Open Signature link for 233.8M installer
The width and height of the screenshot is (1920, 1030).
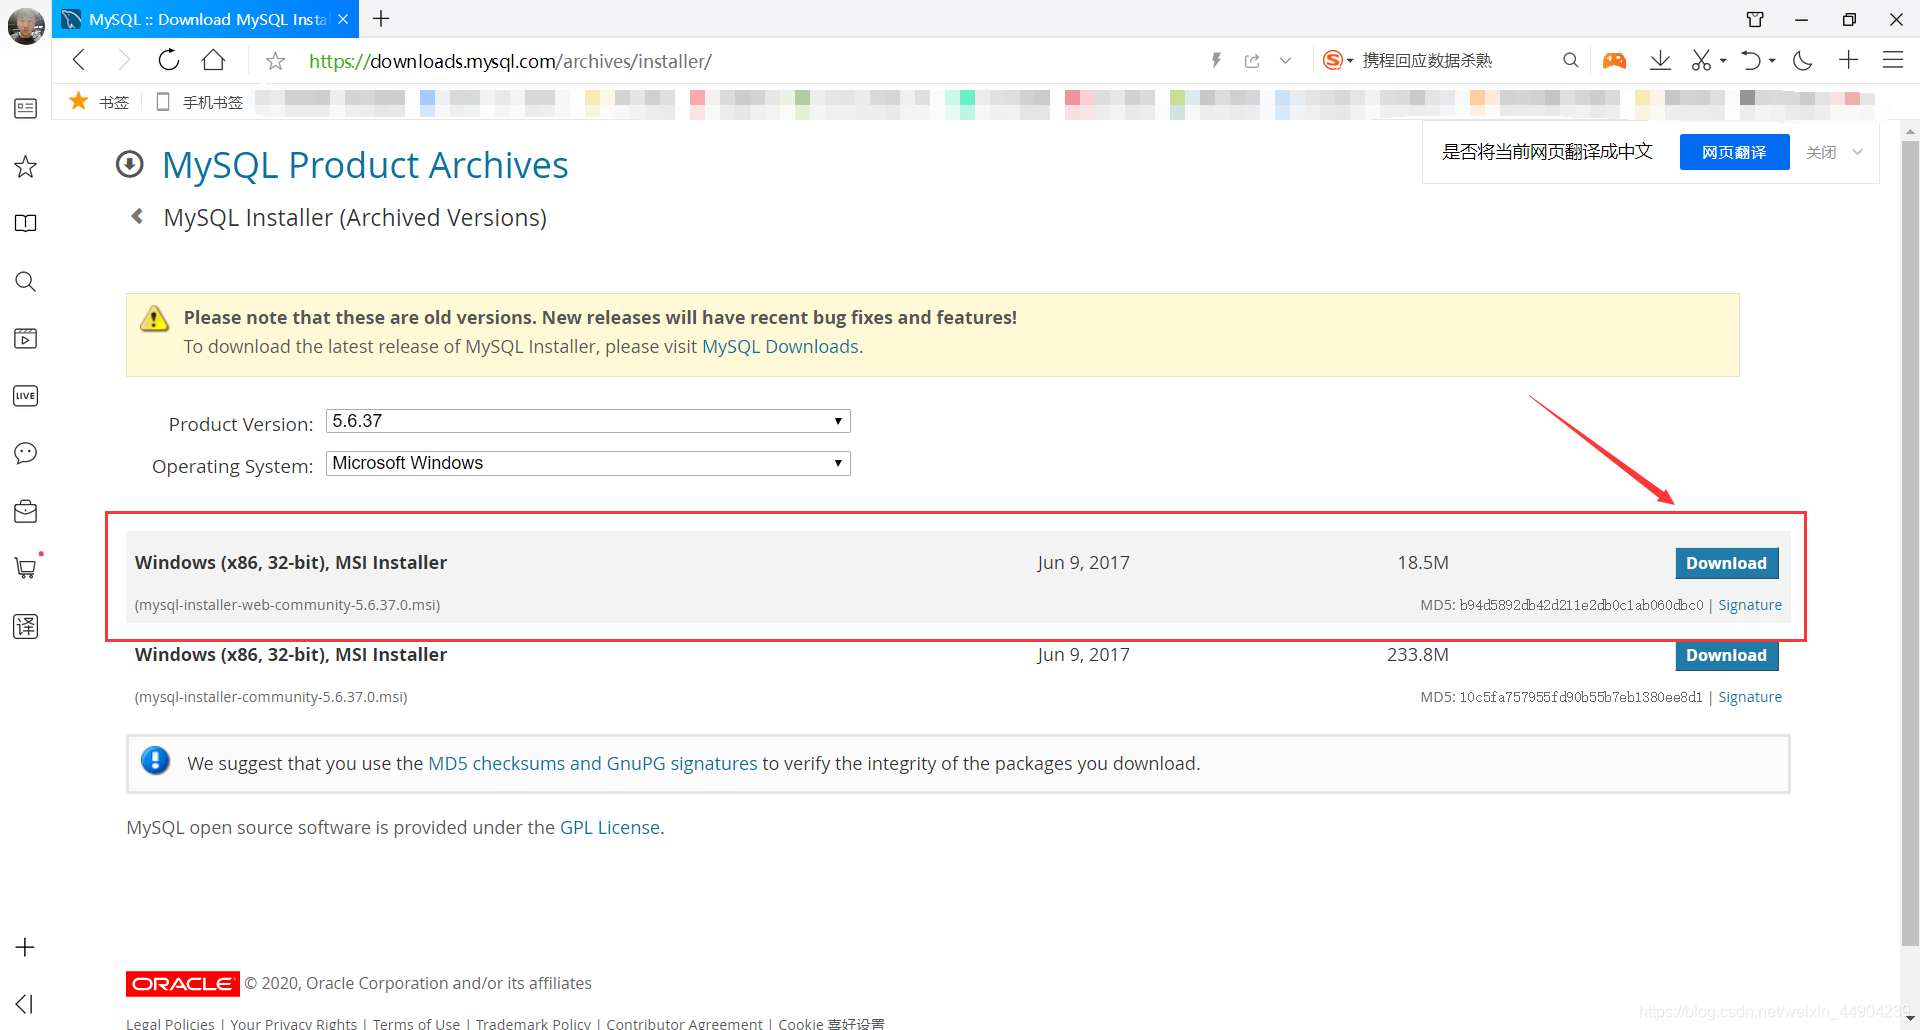click(x=1750, y=697)
